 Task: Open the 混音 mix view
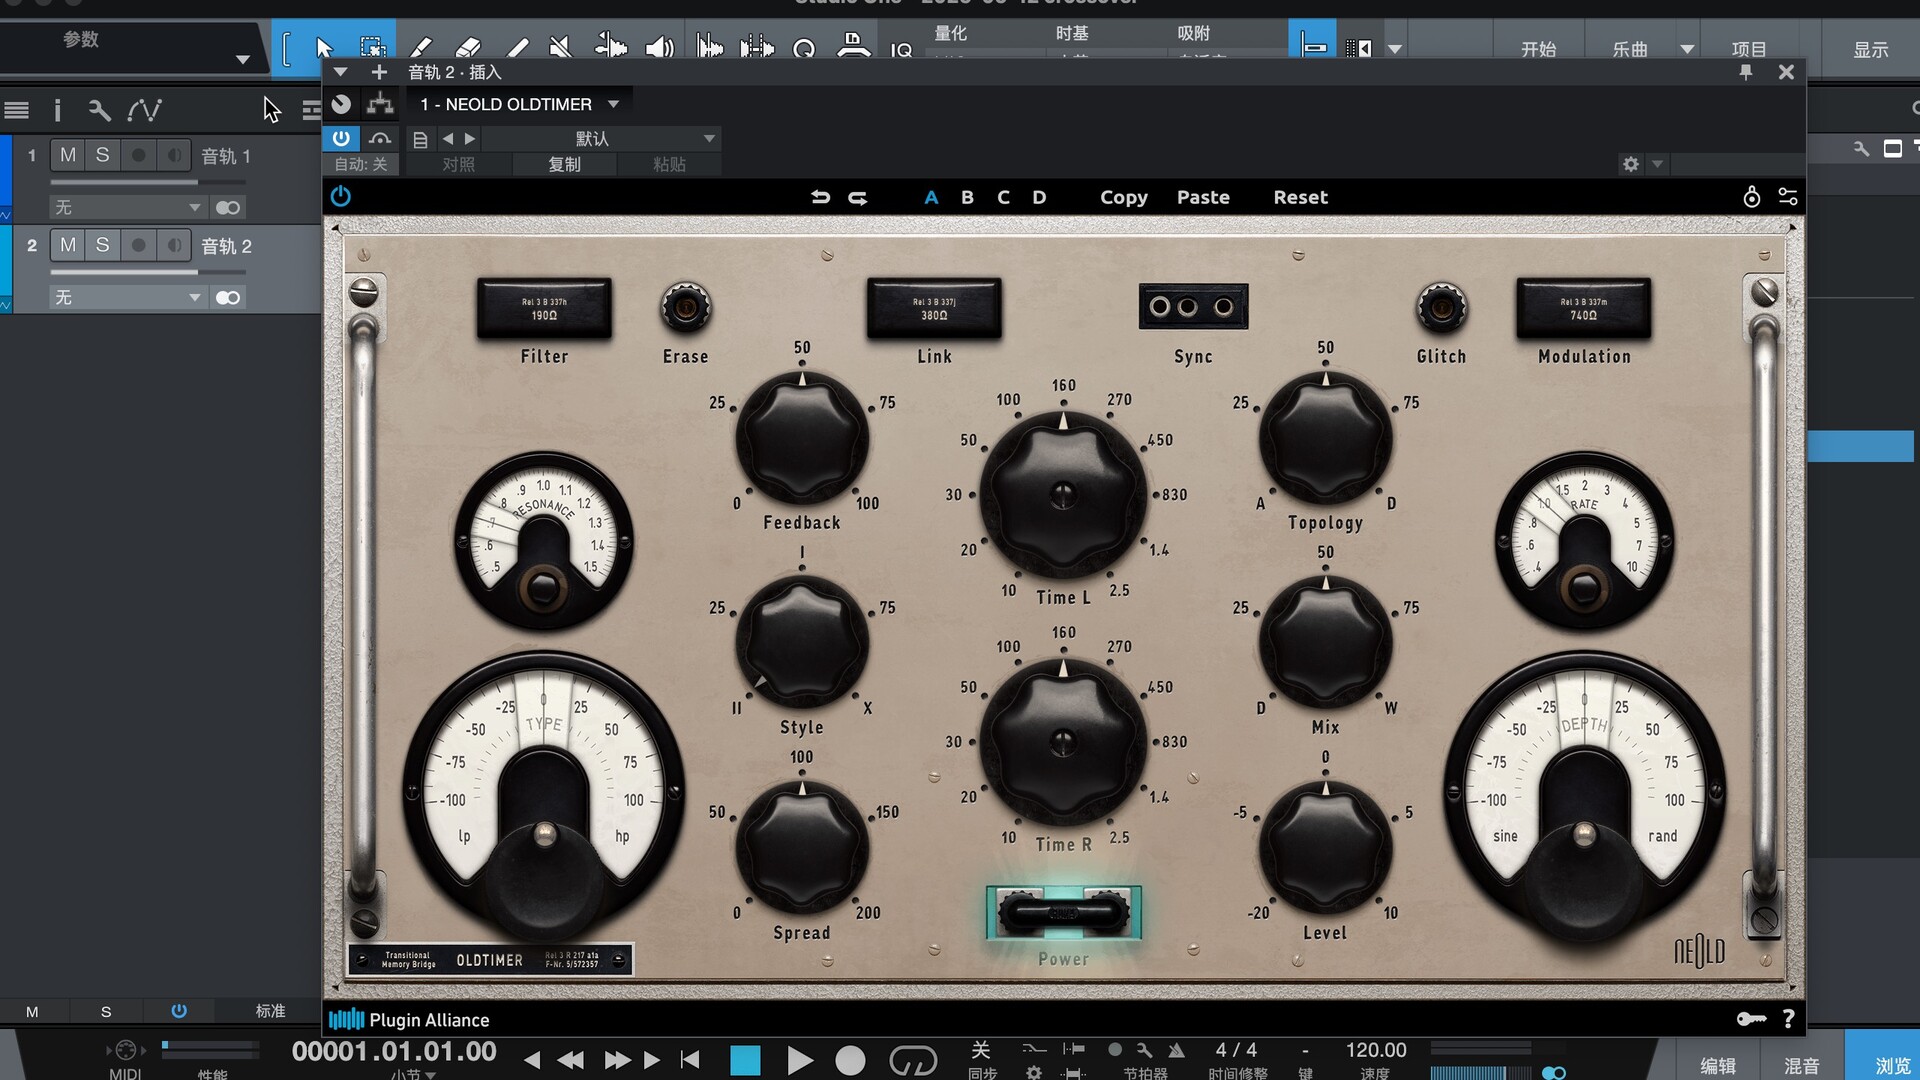[x=1801, y=1065]
